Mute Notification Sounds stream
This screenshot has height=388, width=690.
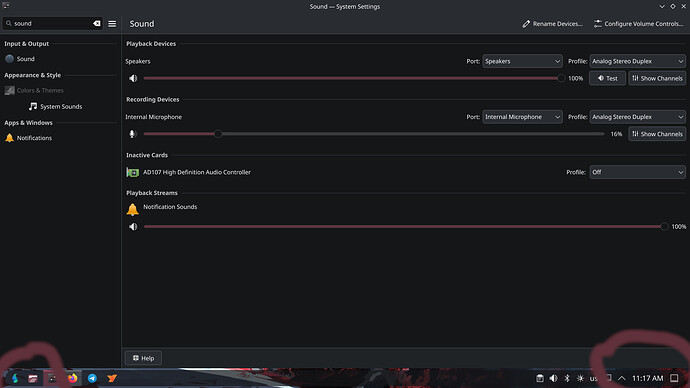(x=133, y=227)
